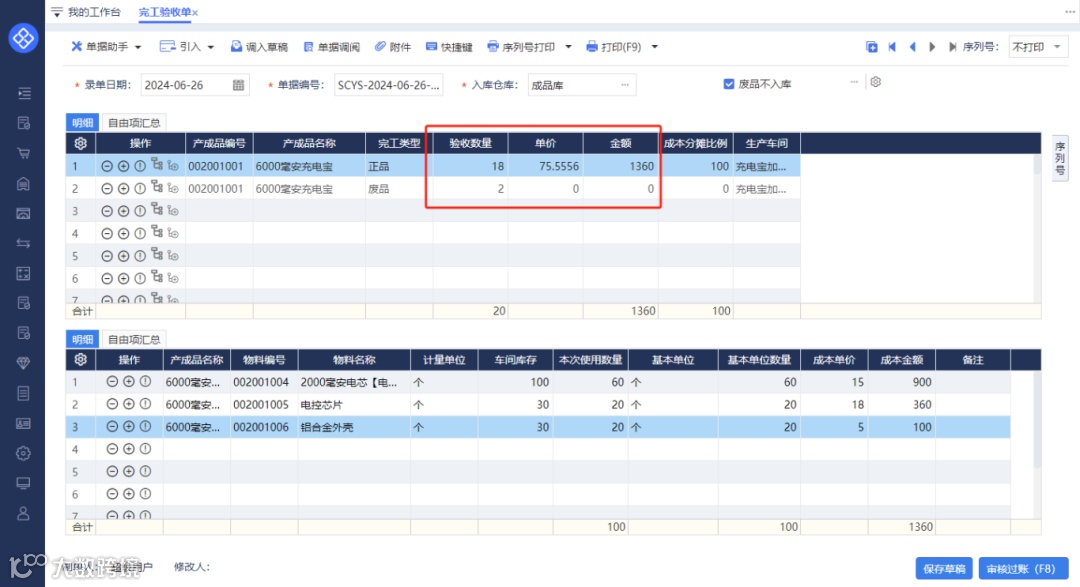Open 入库仓库 成品库 selector ellipsis
Image resolution: width=1080 pixels, height=587 pixels.
pyautogui.click(x=625, y=85)
